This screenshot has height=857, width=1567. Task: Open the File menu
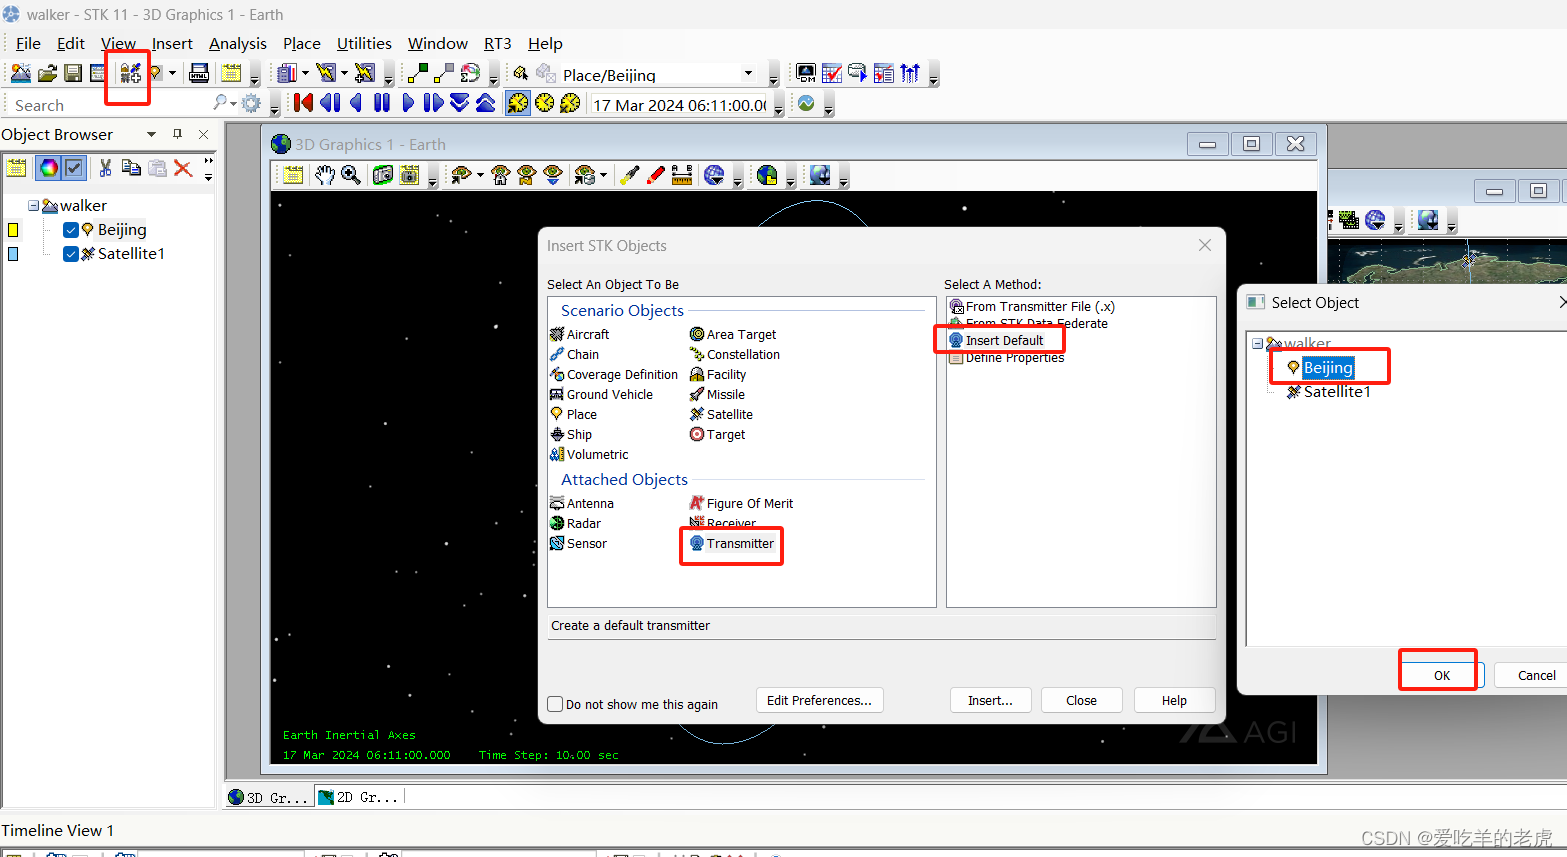click(28, 43)
